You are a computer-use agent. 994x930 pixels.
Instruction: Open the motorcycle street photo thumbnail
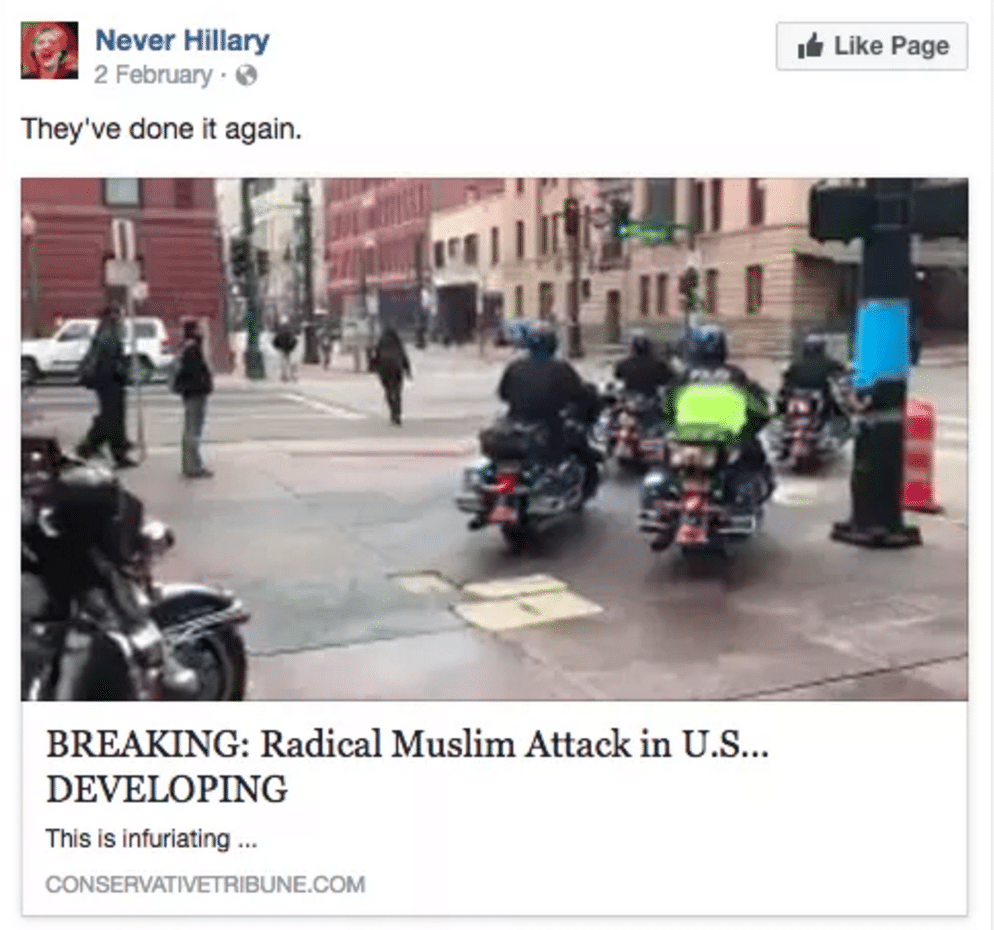pyautogui.click(x=494, y=439)
